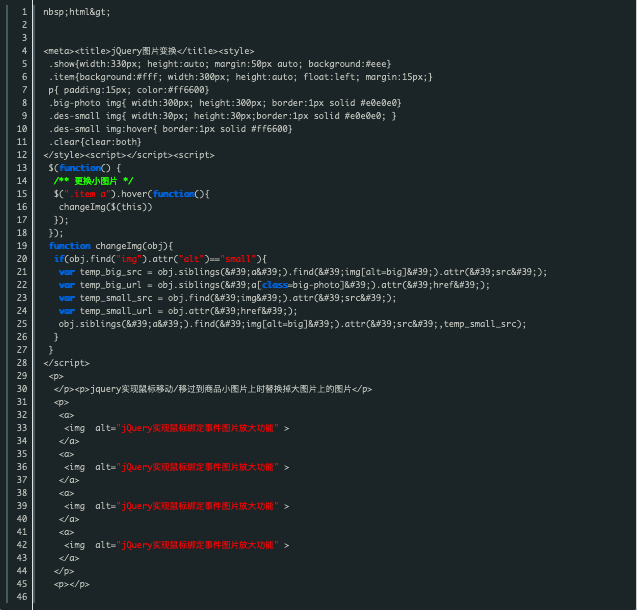Click 'var temp_big_src' declaration
This screenshot has width=637, height=610.
303,272
